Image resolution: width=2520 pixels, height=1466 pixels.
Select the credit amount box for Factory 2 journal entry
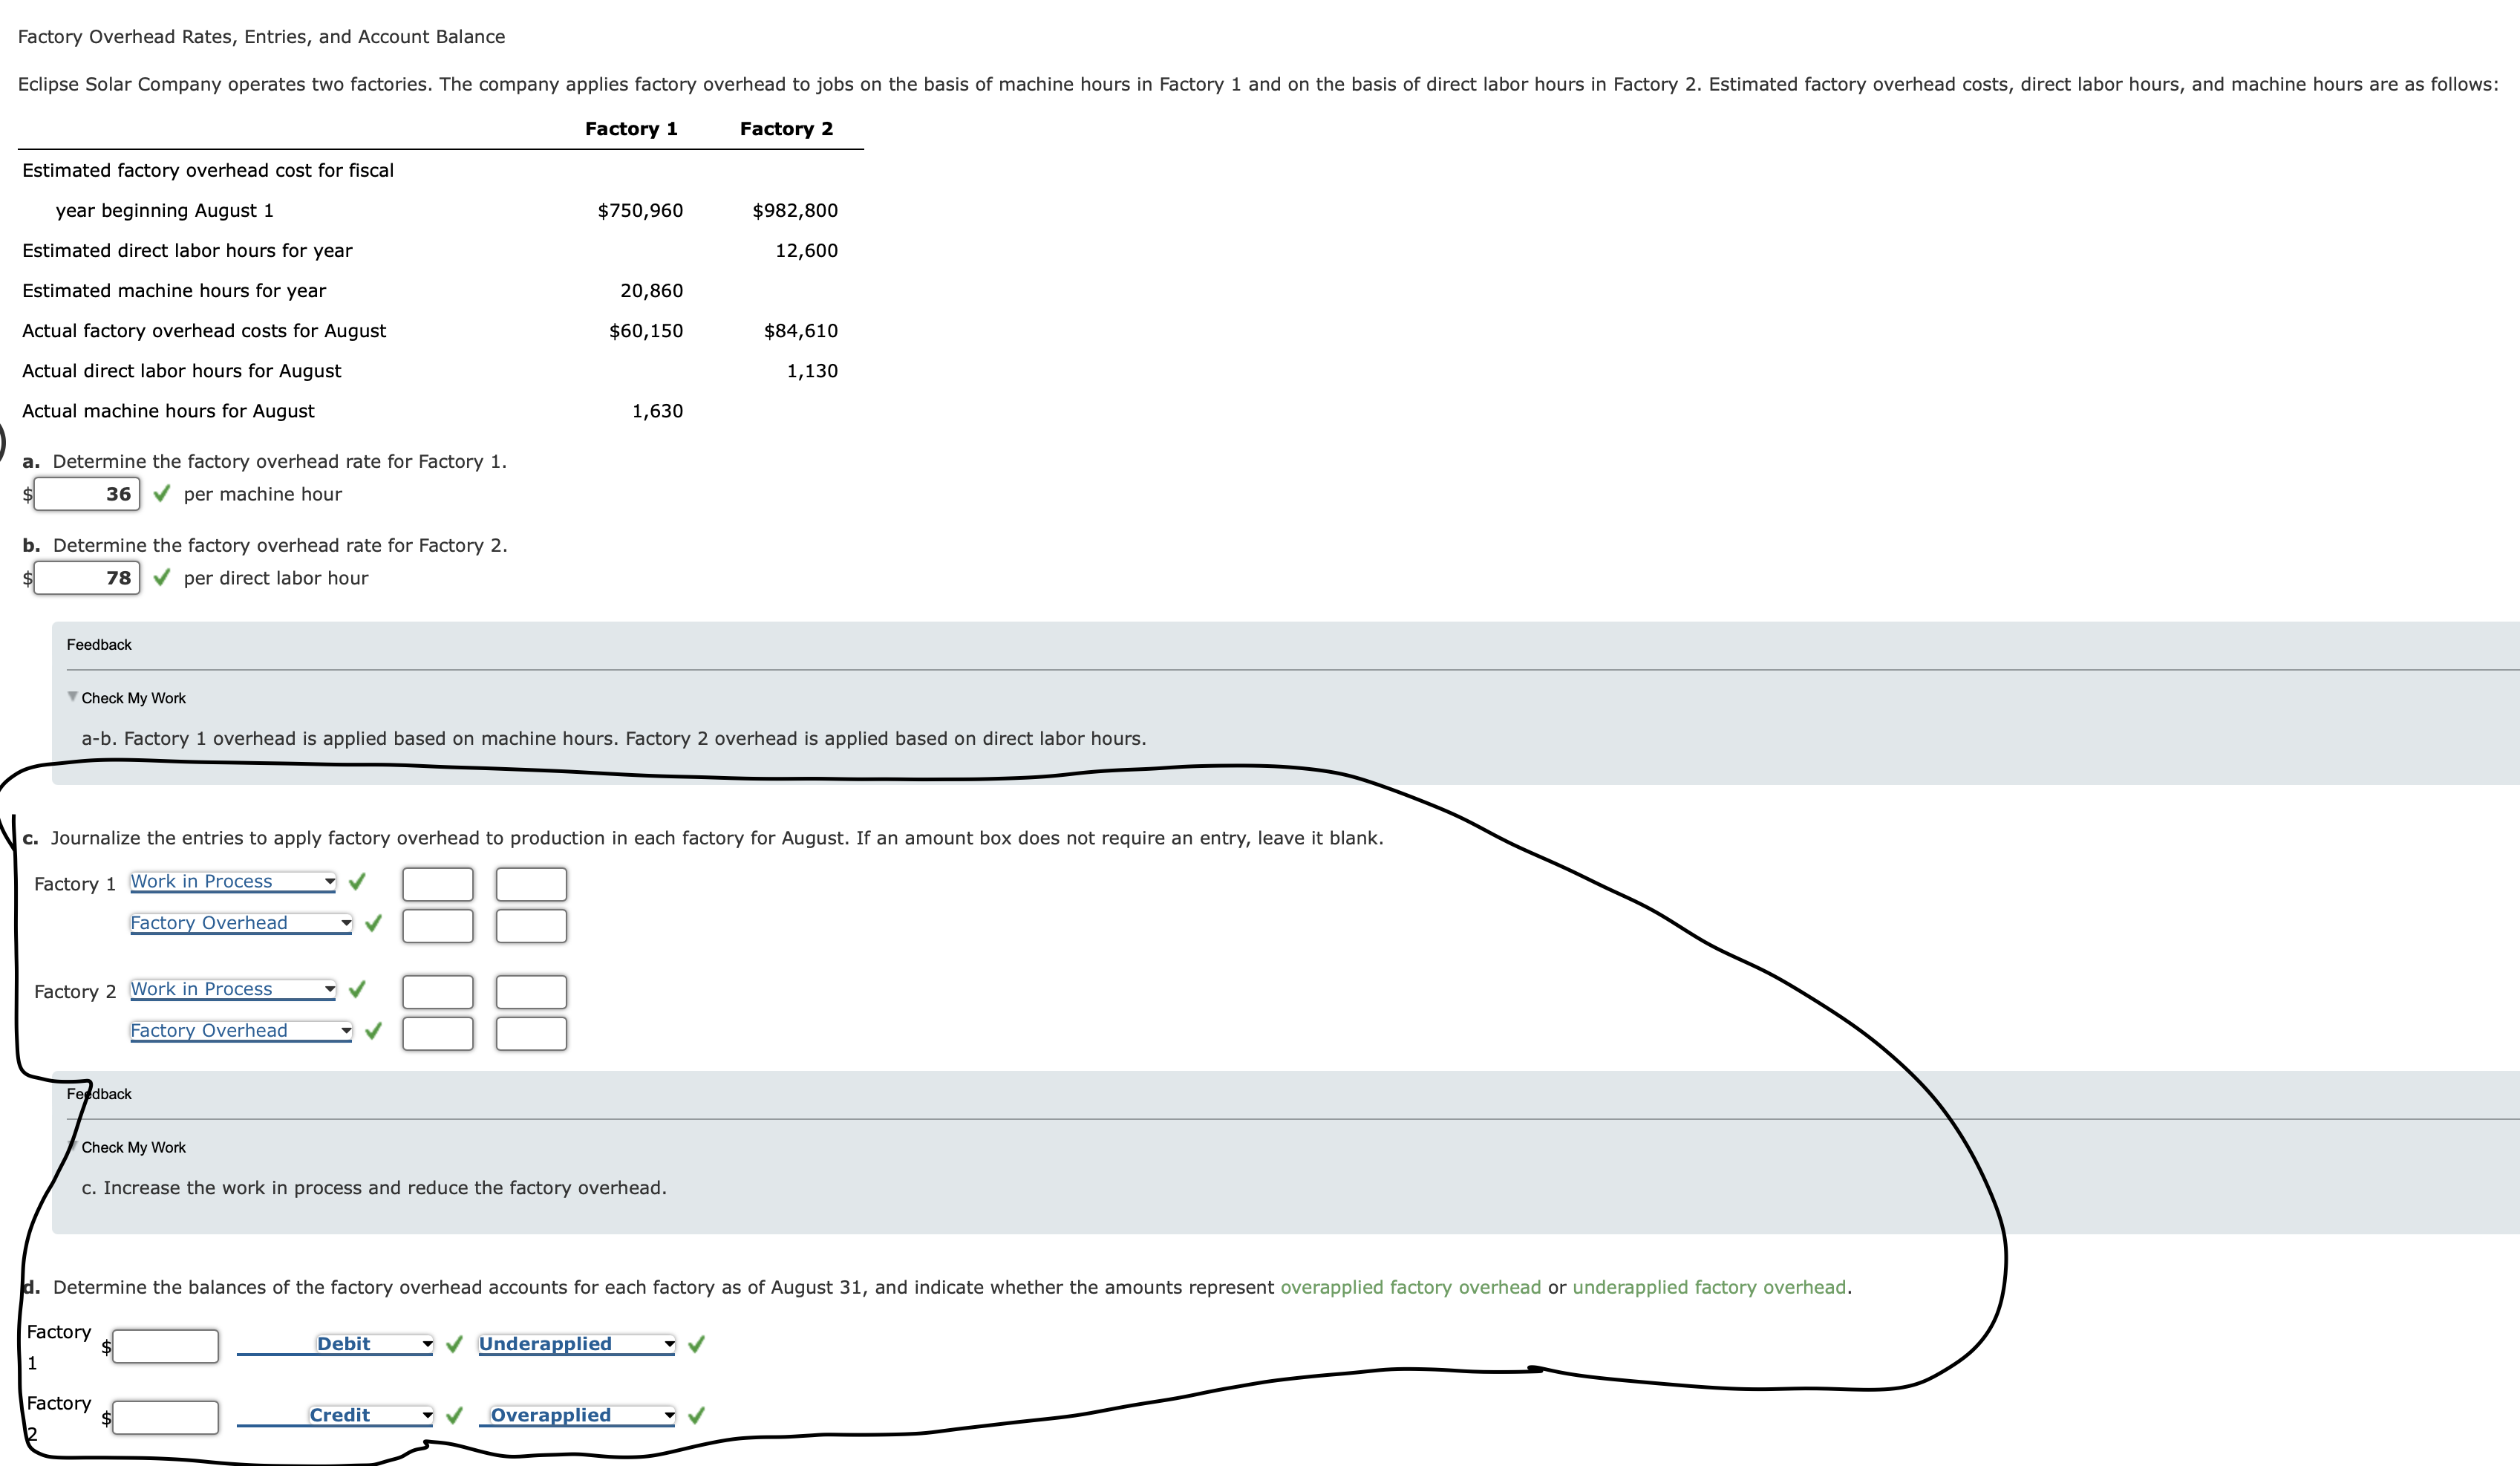(531, 1033)
